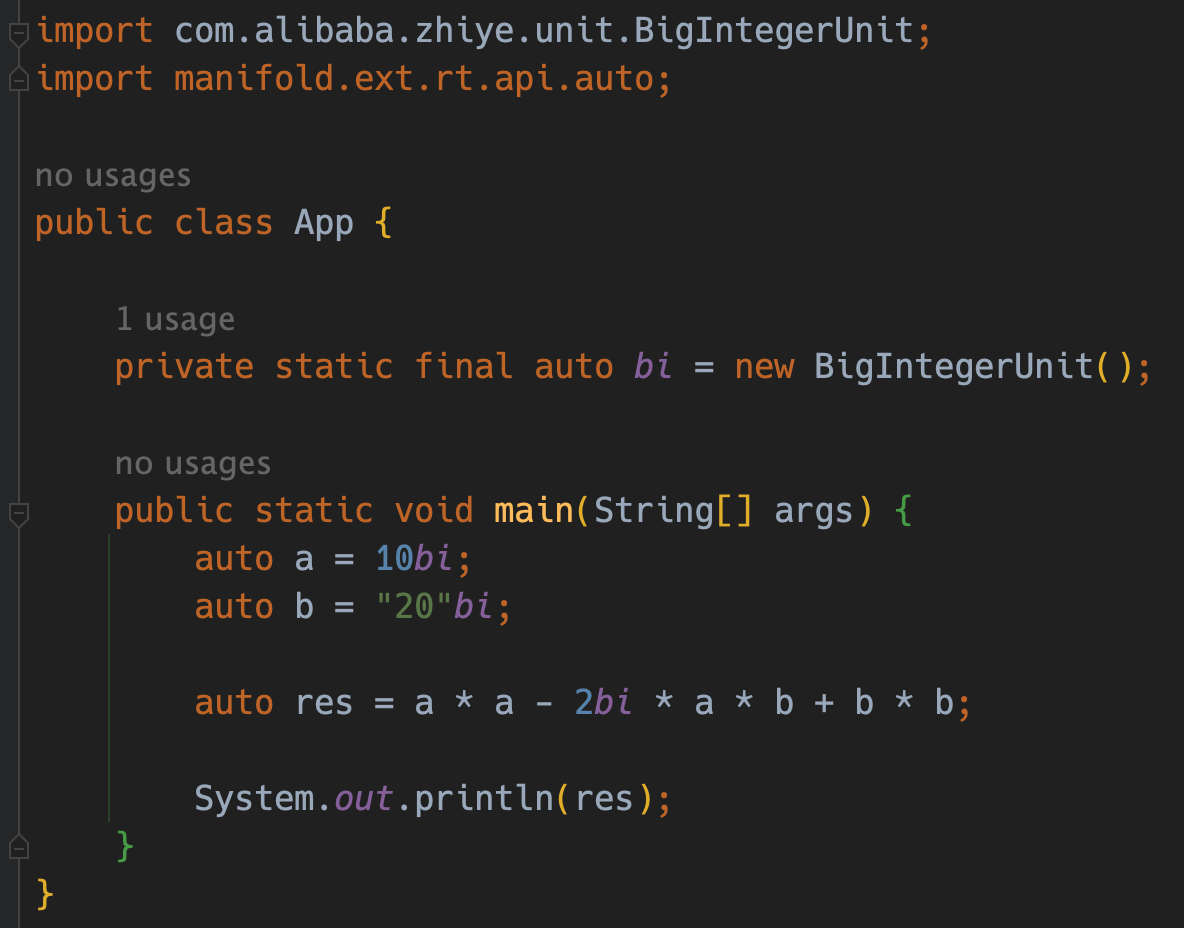Viewport: 1184px width, 928px height.
Task: Click the BigIntegerUnit constructor call
Action: click(954, 366)
